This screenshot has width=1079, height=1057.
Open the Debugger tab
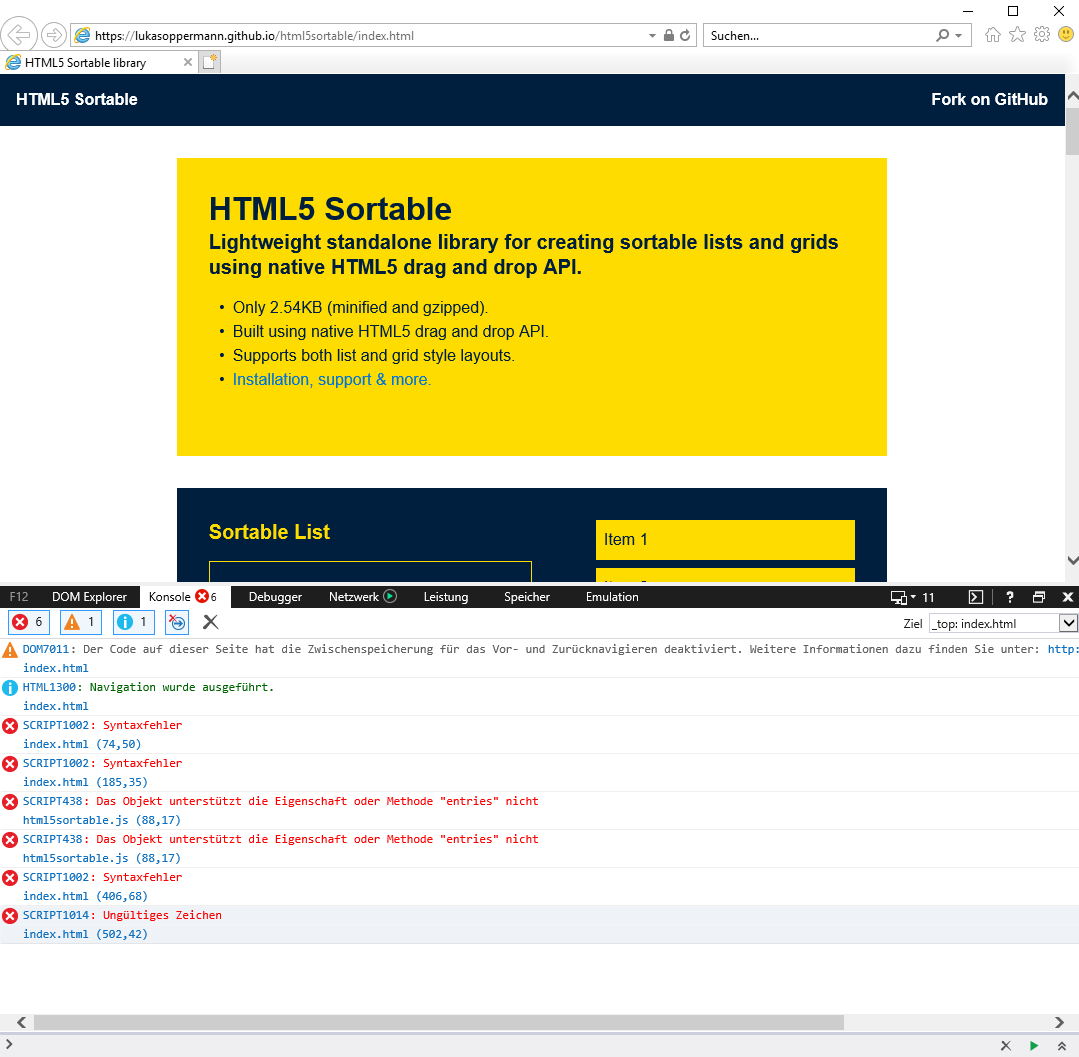coord(275,597)
